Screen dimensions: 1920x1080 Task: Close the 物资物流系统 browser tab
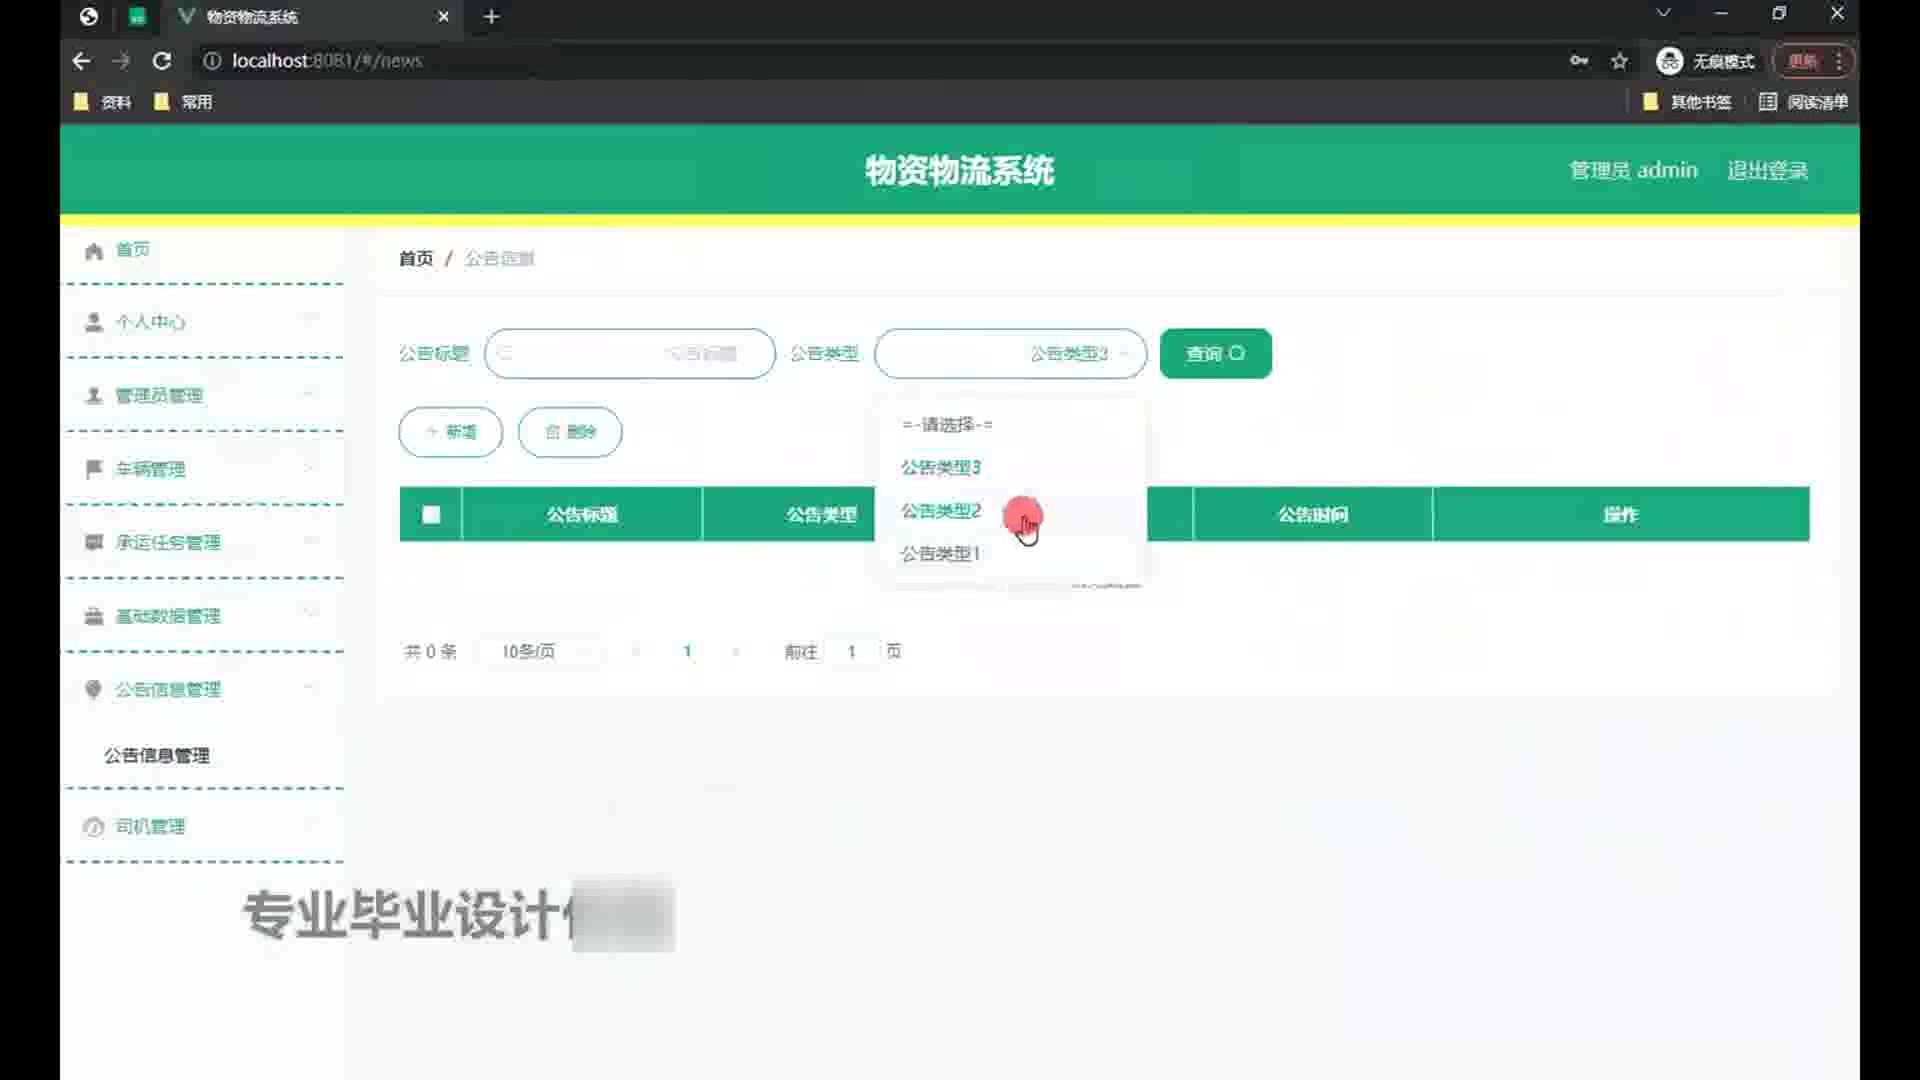[x=444, y=17]
